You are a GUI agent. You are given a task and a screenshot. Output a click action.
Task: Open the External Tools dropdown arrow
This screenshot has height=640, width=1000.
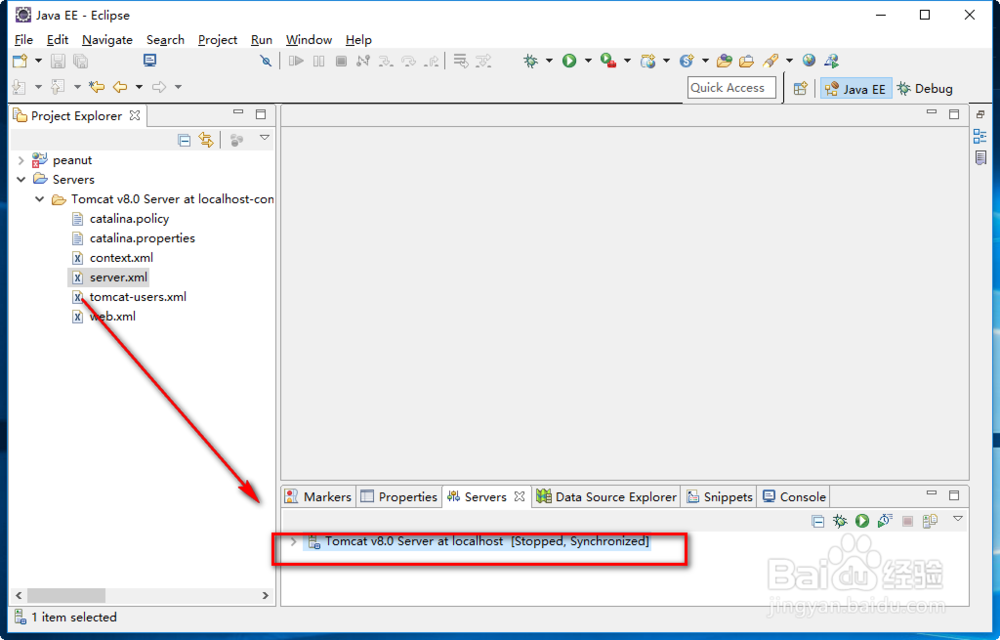628,61
